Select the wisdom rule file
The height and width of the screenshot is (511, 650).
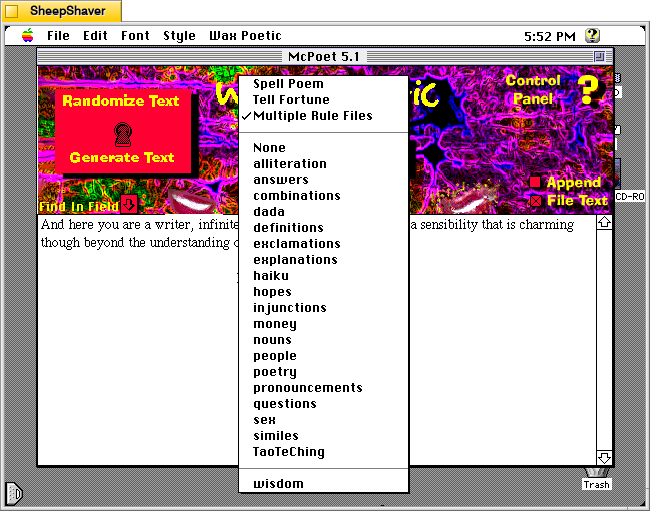[323, 484]
